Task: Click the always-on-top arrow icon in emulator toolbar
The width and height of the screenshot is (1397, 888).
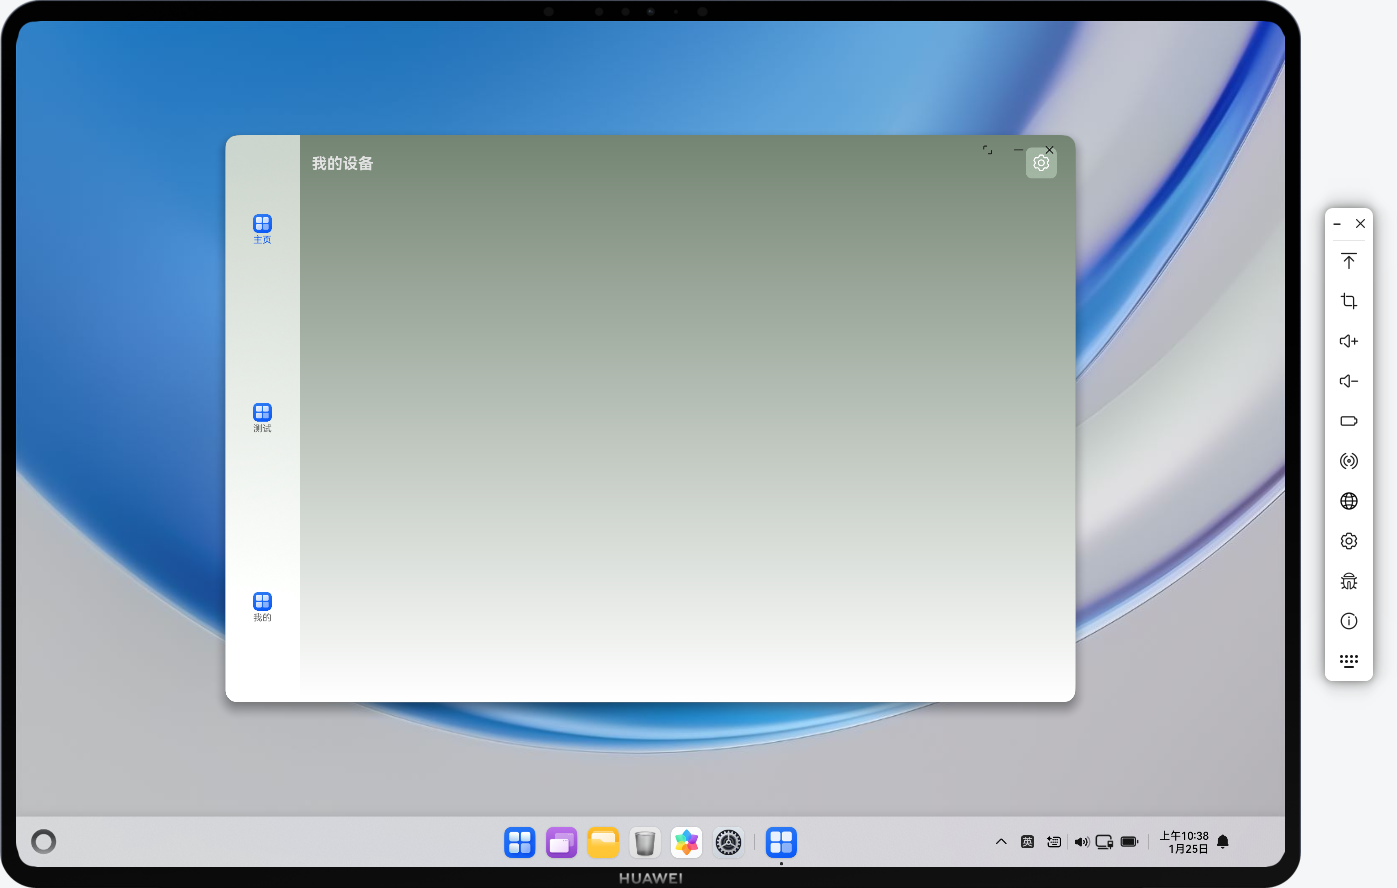Action: tap(1348, 261)
